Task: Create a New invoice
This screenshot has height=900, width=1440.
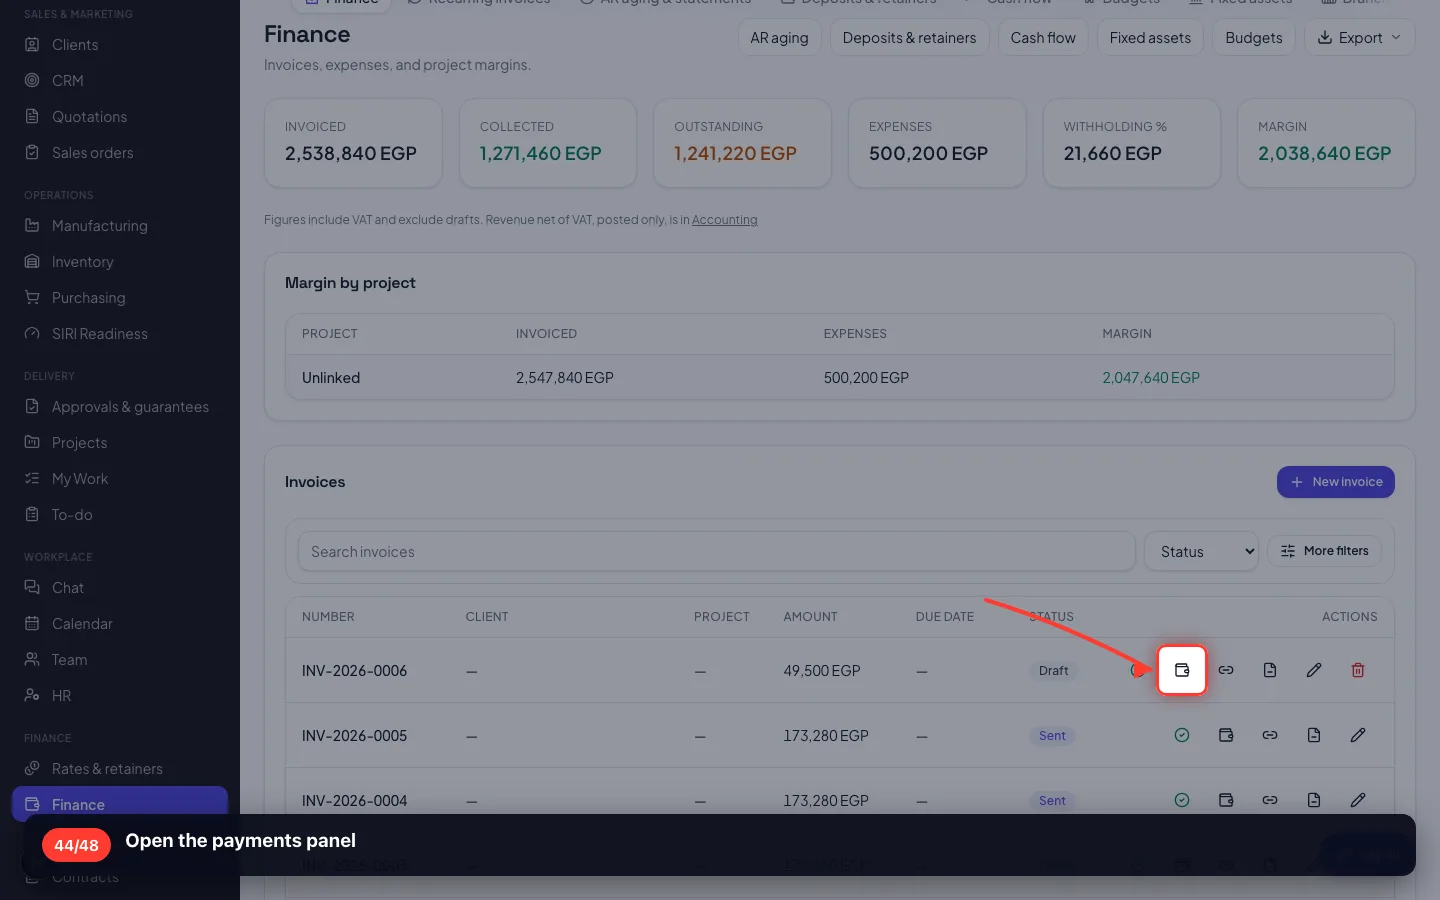Action: point(1336,482)
